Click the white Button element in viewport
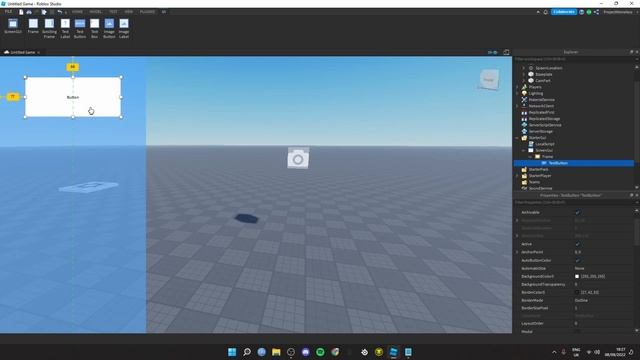Viewport: 640px width, 360px height. pos(73,97)
